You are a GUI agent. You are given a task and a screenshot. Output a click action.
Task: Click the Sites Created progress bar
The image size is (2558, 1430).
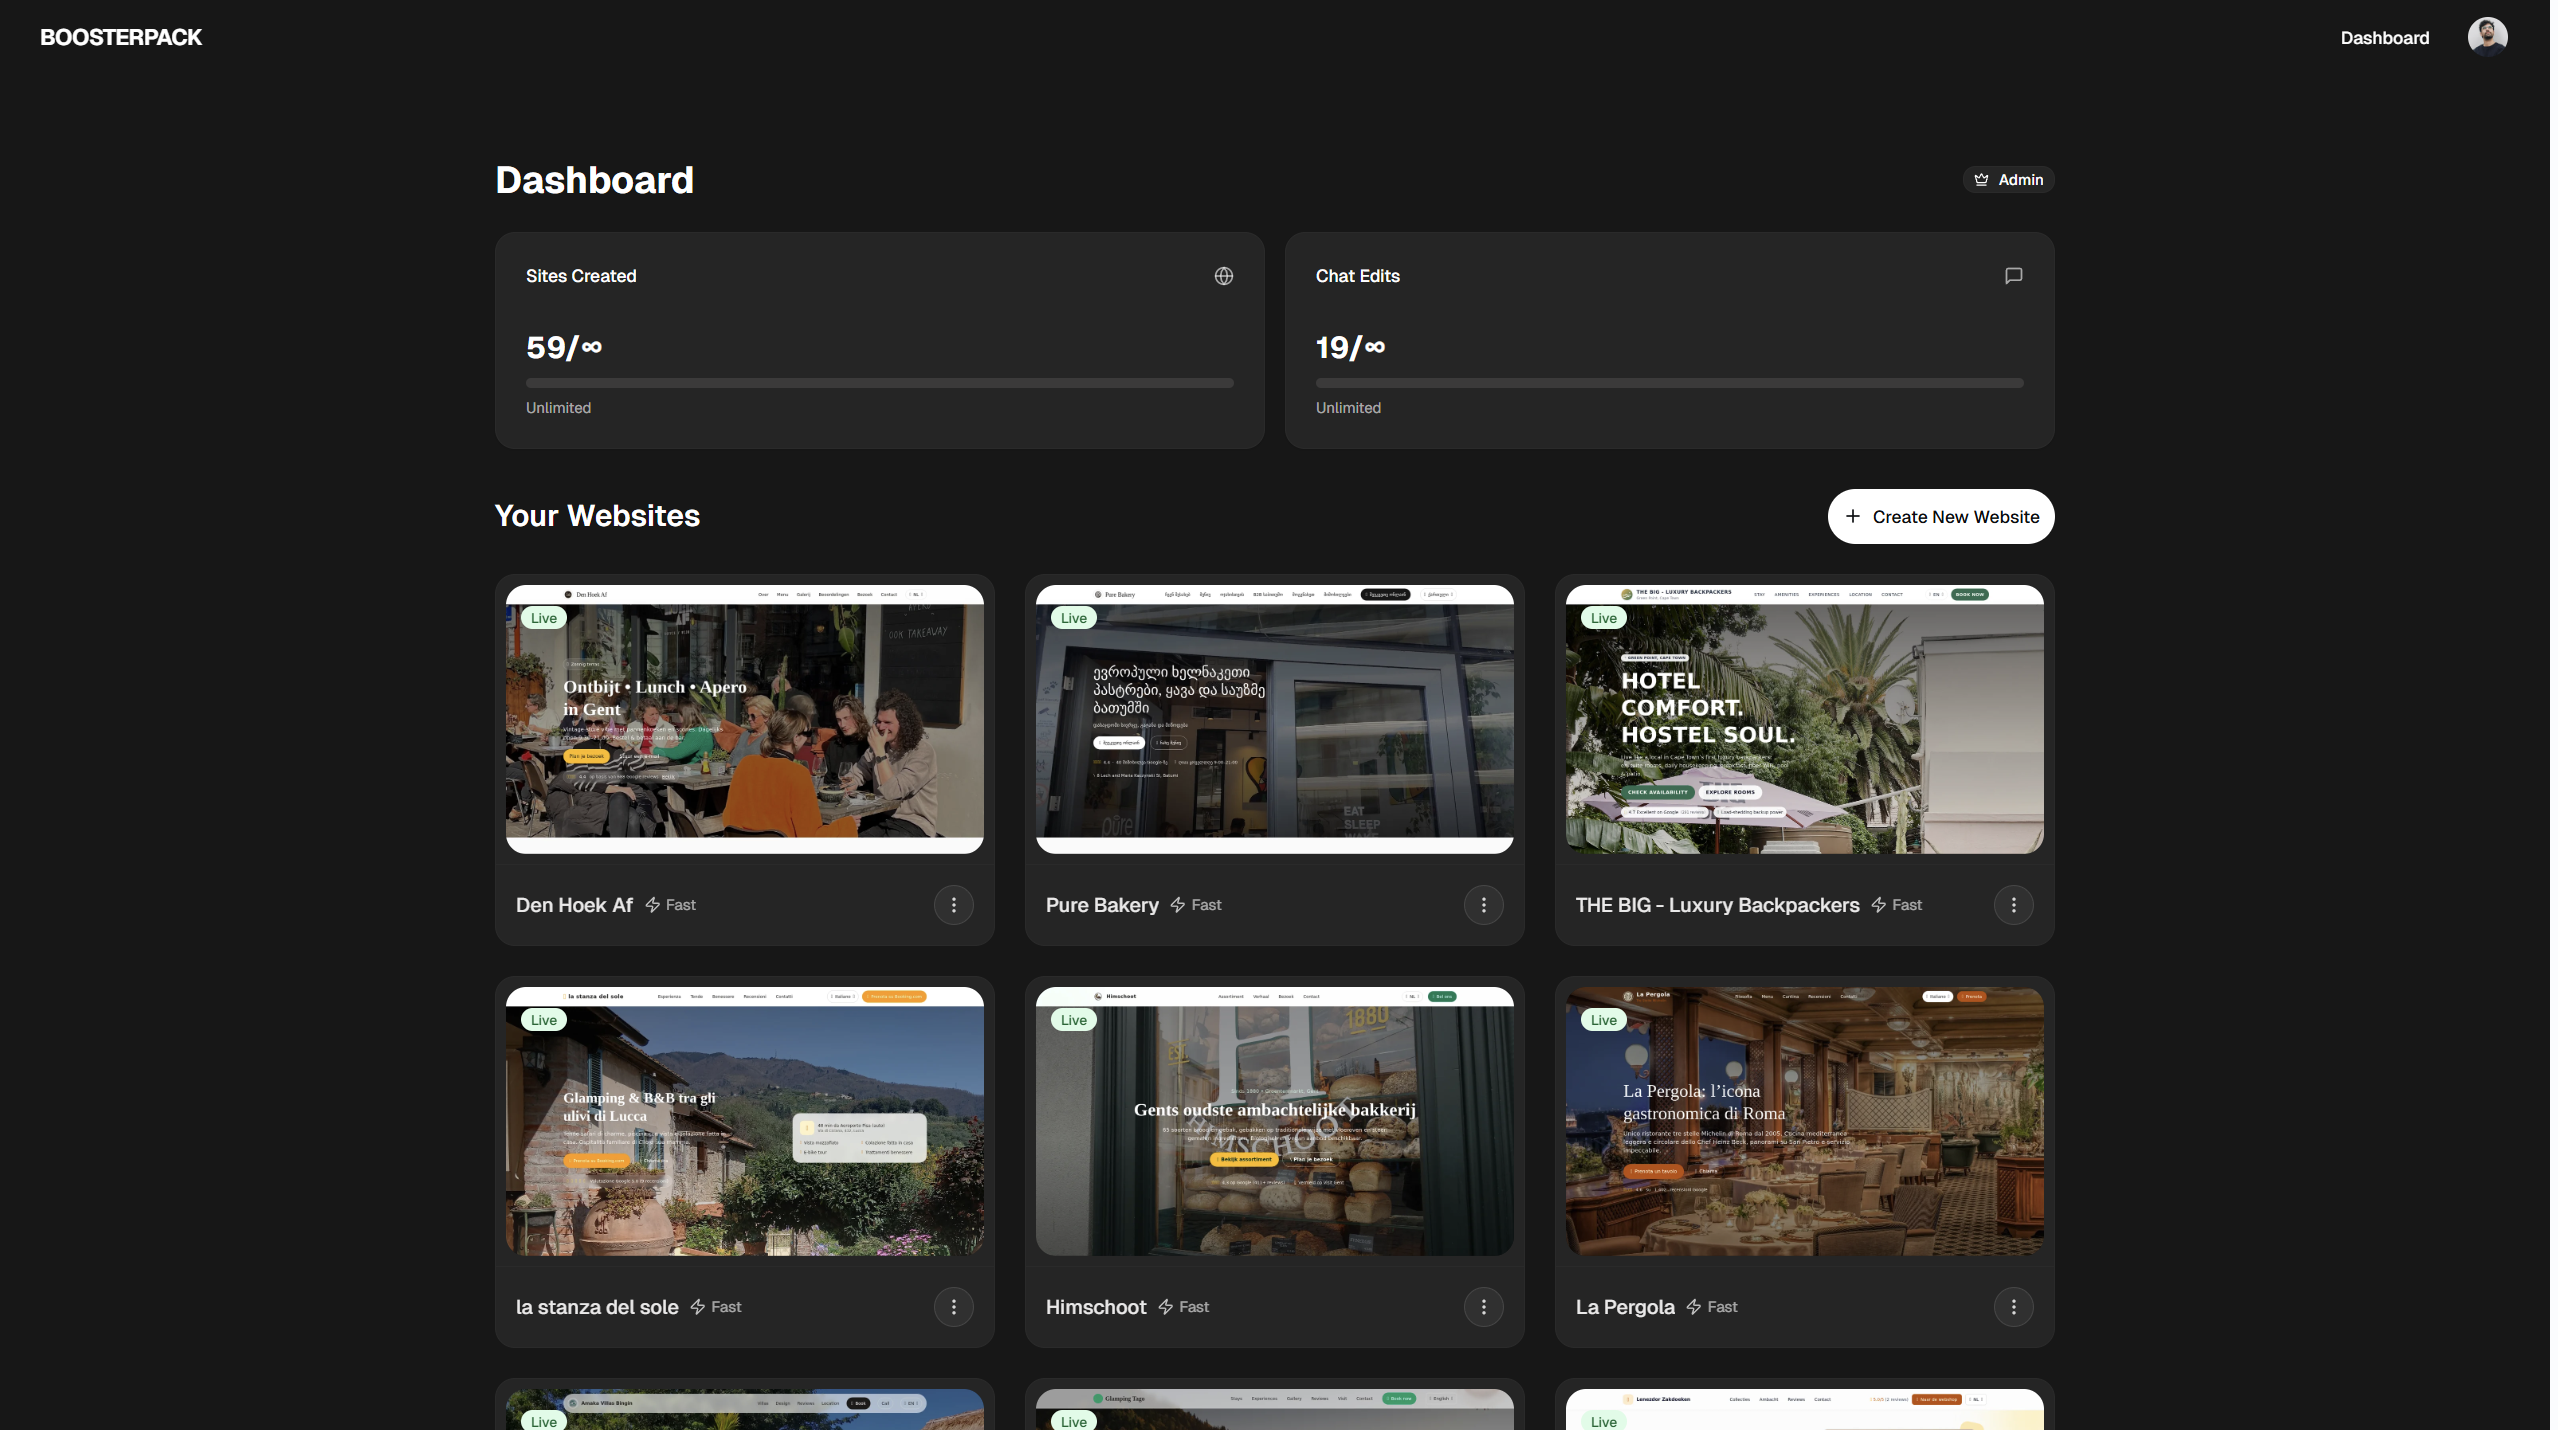tap(879, 383)
